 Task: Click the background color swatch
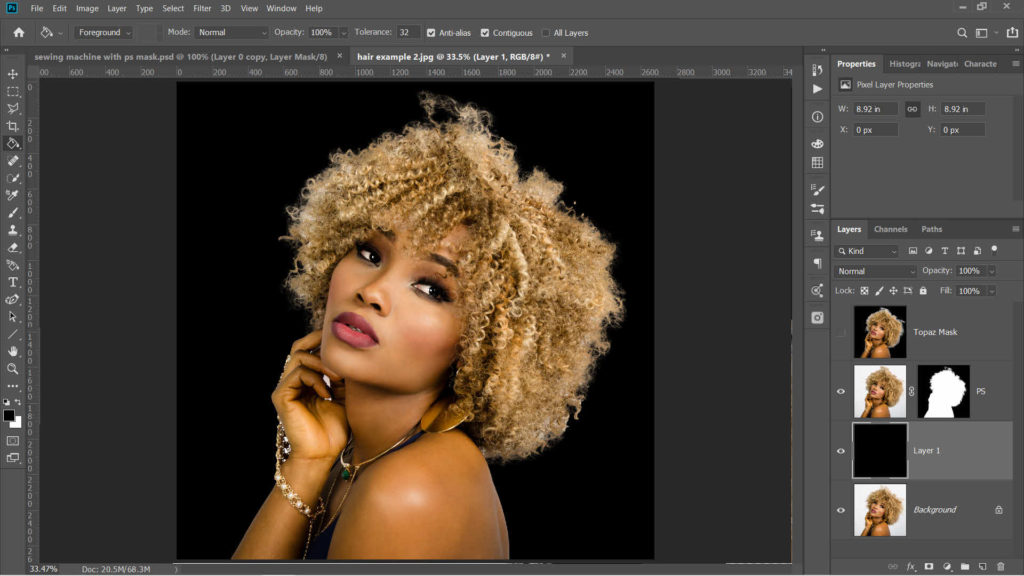pyautogui.click(x=16, y=423)
